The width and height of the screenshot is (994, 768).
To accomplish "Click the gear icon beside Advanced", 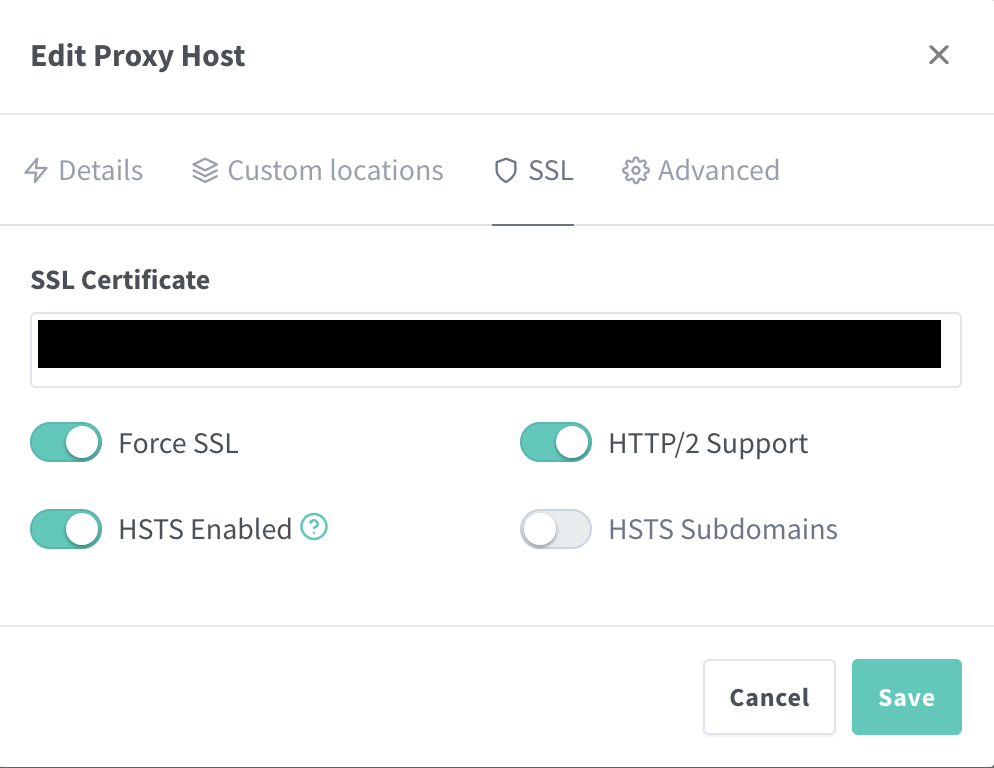I will [635, 171].
